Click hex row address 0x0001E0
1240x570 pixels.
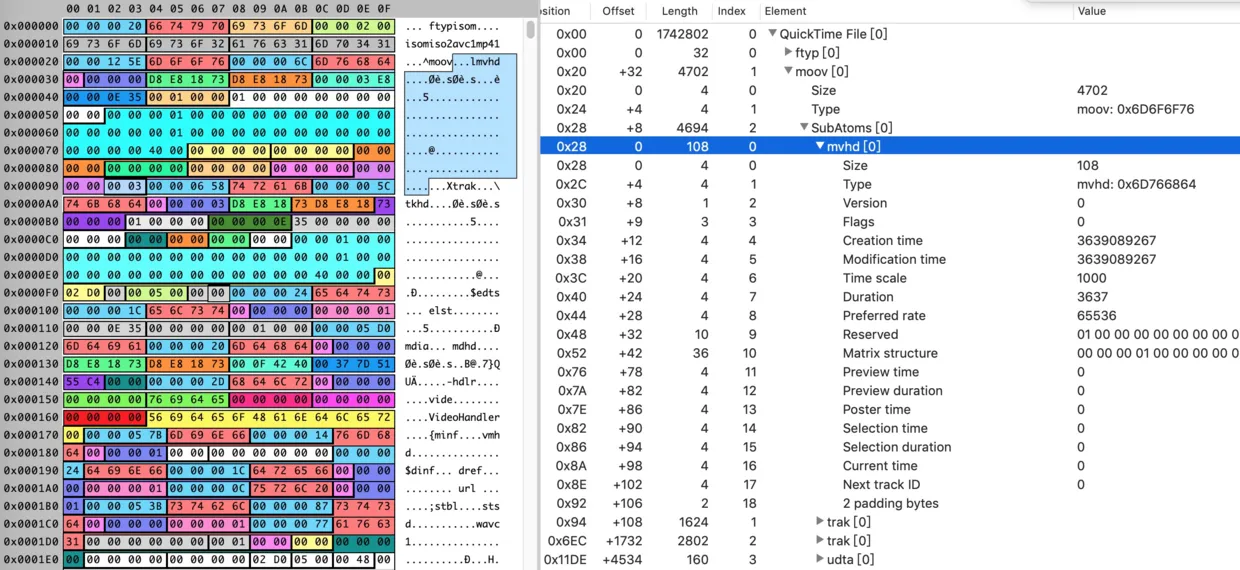pos(31,560)
